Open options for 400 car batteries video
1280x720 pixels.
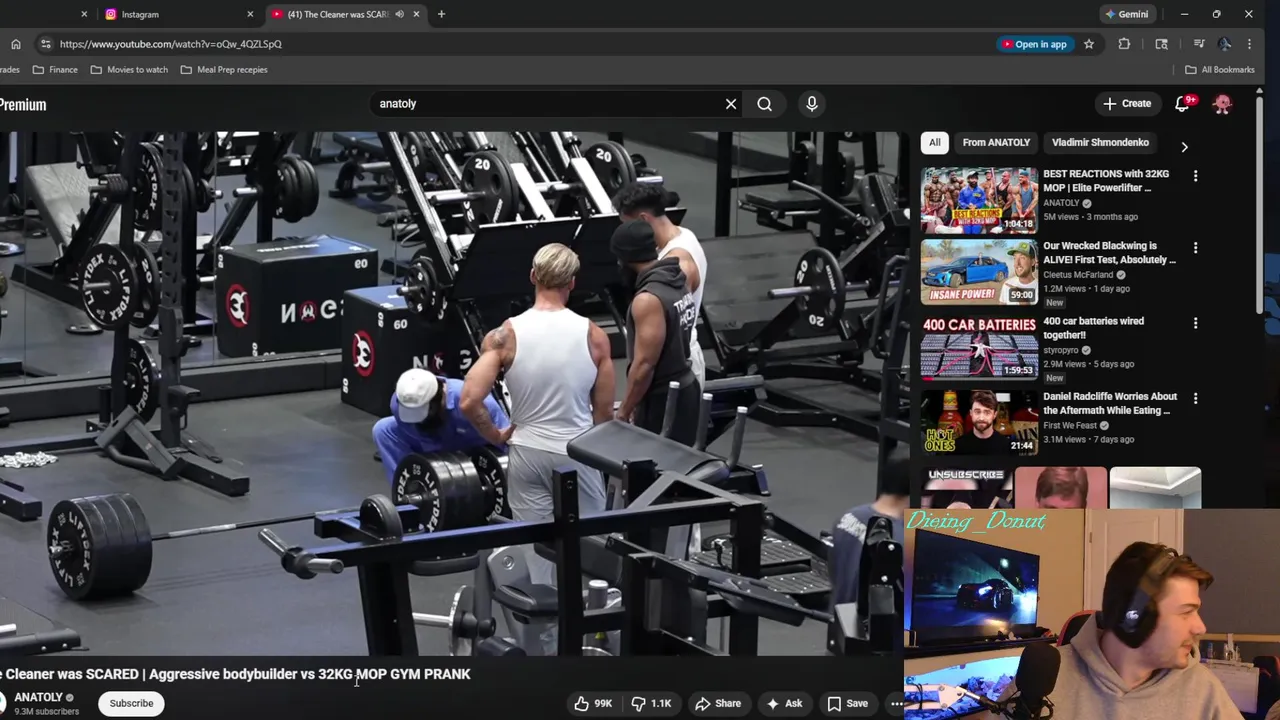[1195, 323]
